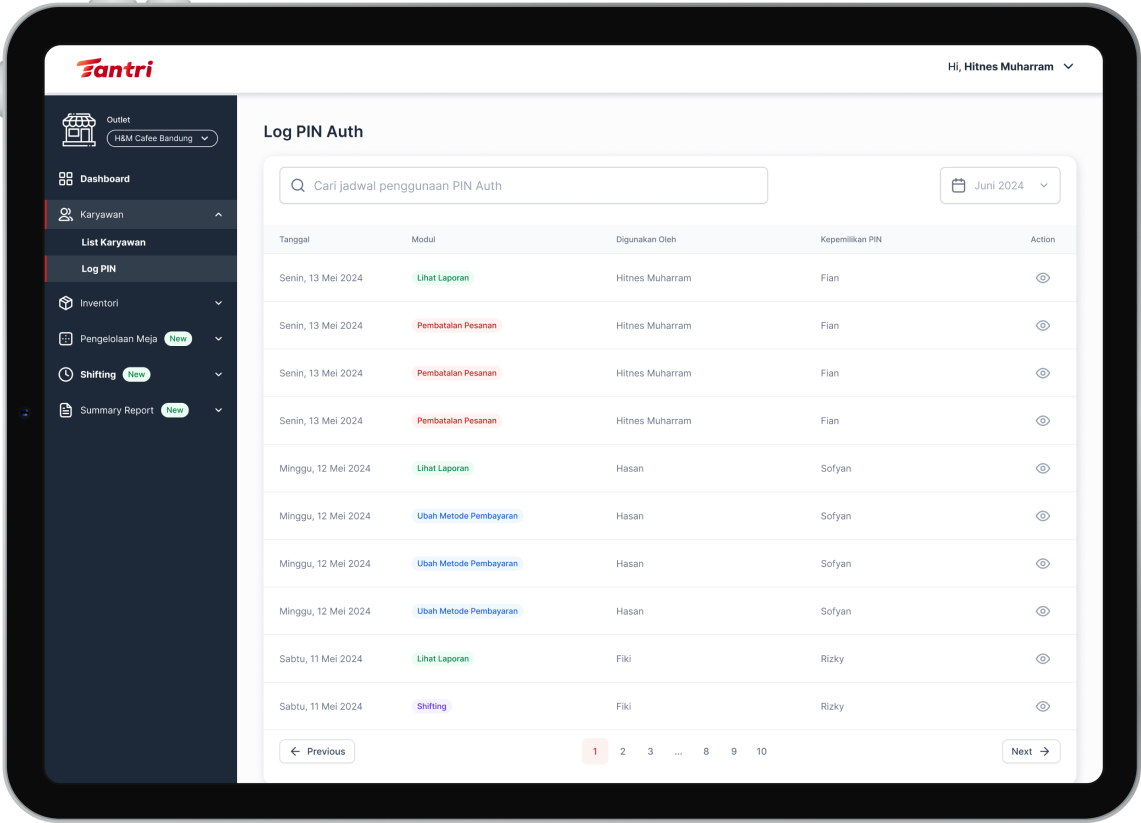Click the search magnifier icon
Image resolution: width=1141 pixels, height=823 pixels.
298,186
